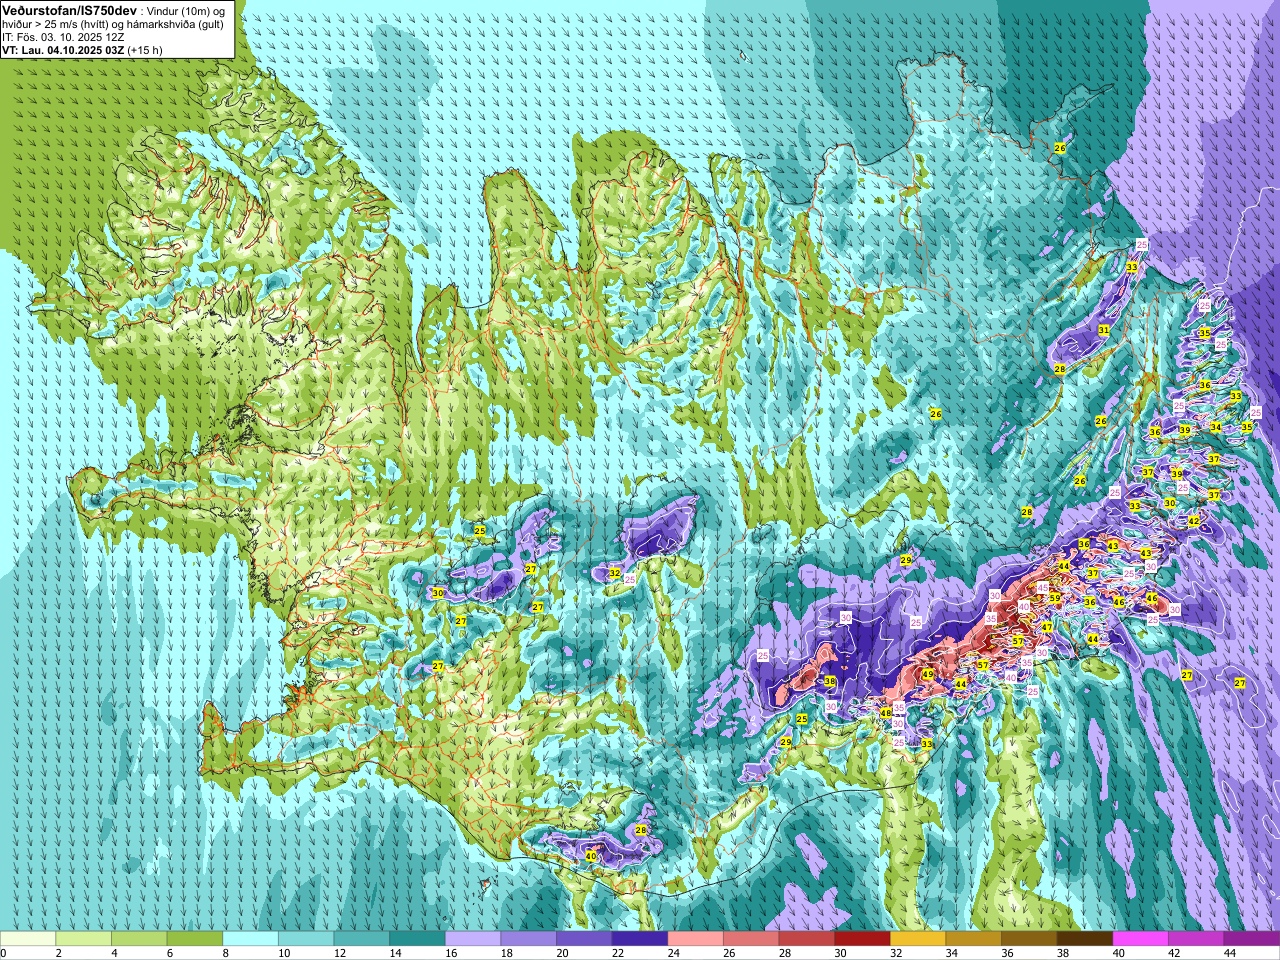Viewport: 1280px width, 960px height.
Task: Select the 40–42 m/s bright magenta legend swatch
Action: tap(1140, 939)
